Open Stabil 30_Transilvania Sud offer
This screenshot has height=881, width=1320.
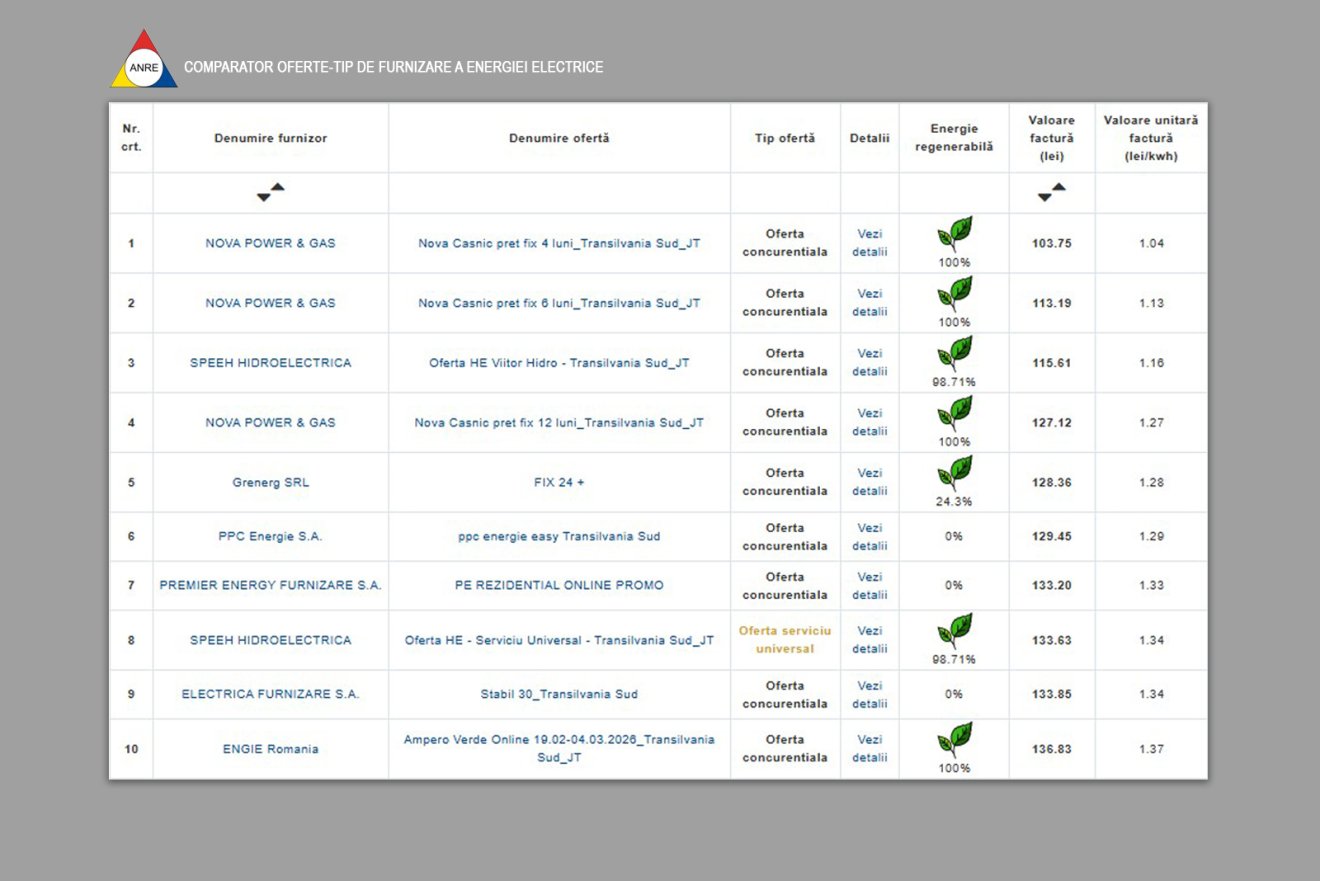click(559, 694)
